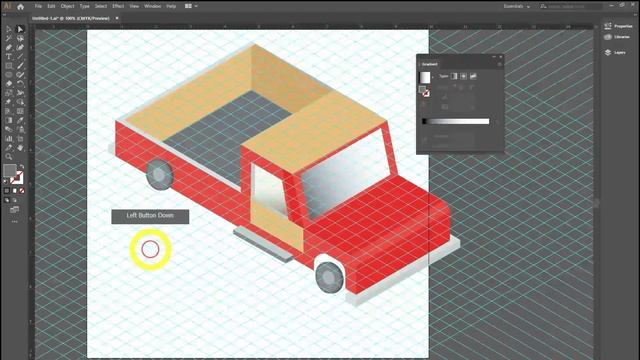
Task: Open the File menu
Action: pyautogui.click(x=38, y=7)
